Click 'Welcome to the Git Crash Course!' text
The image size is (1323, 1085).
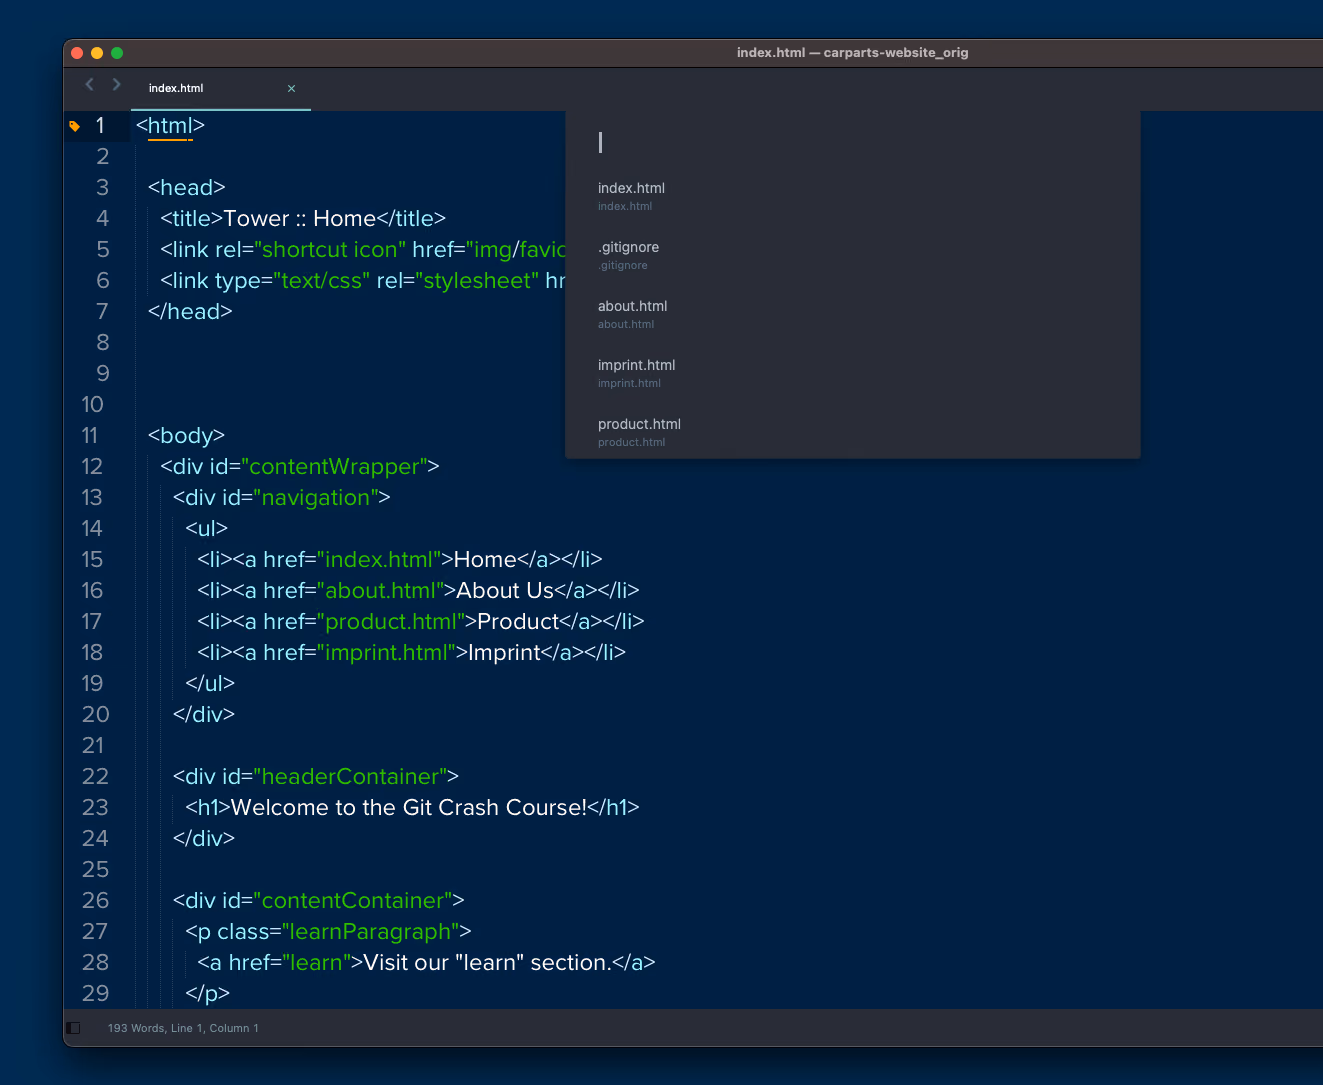pyautogui.click(x=409, y=808)
